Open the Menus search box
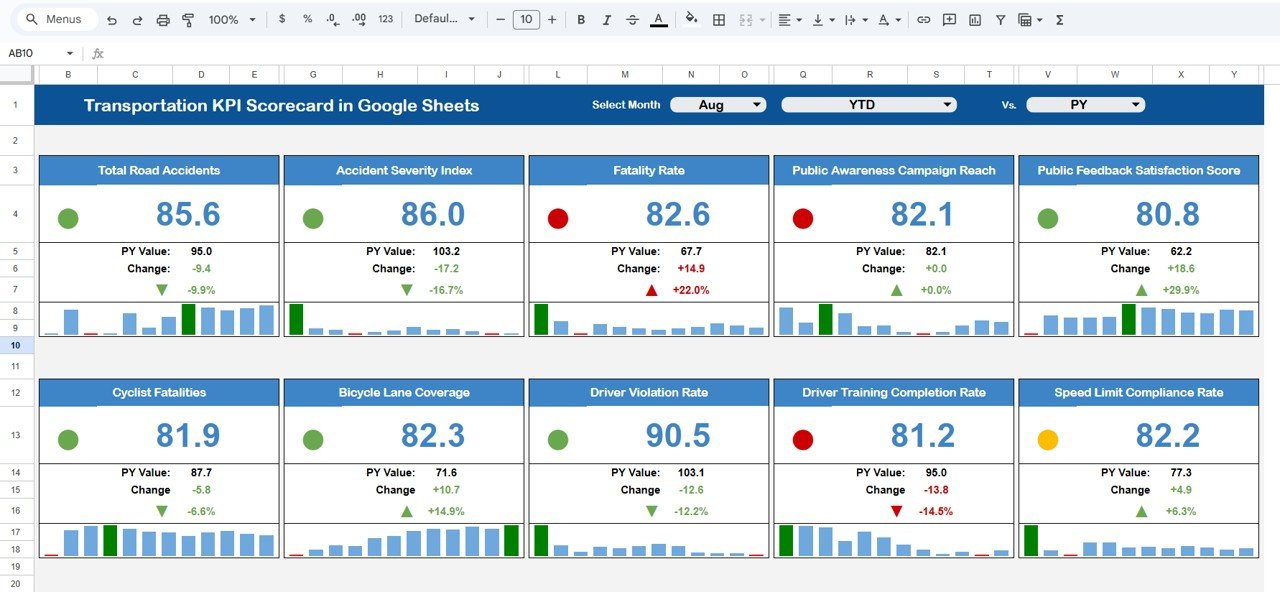 pyautogui.click(x=55, y=18)
